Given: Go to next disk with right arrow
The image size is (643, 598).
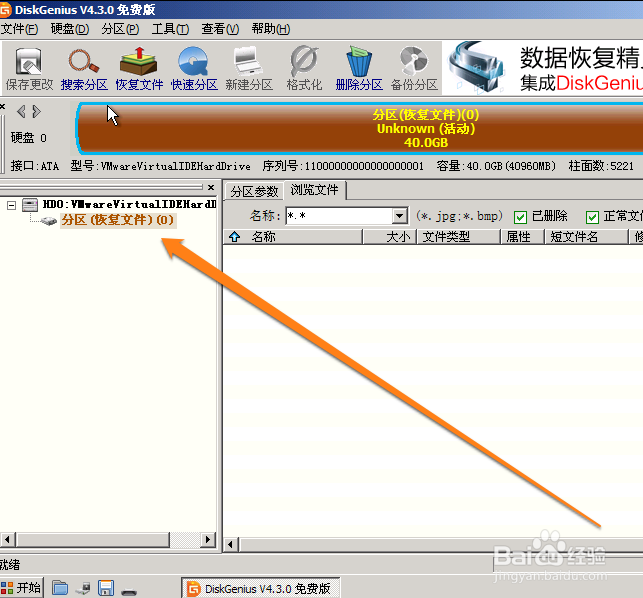Looking at the screenshot, I should coord(37,112).
